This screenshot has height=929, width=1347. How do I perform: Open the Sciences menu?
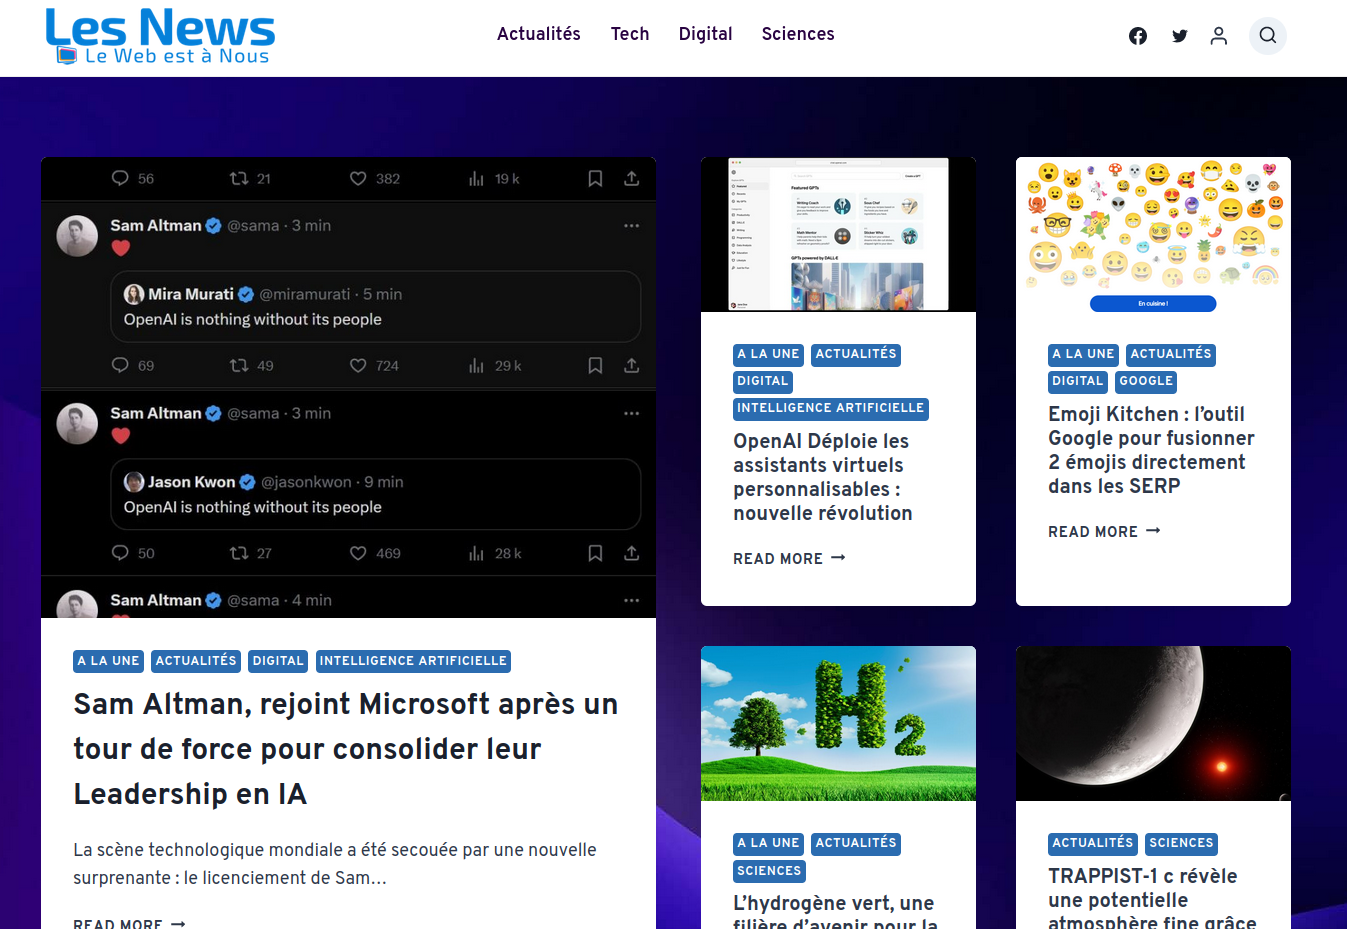[798, 34]
